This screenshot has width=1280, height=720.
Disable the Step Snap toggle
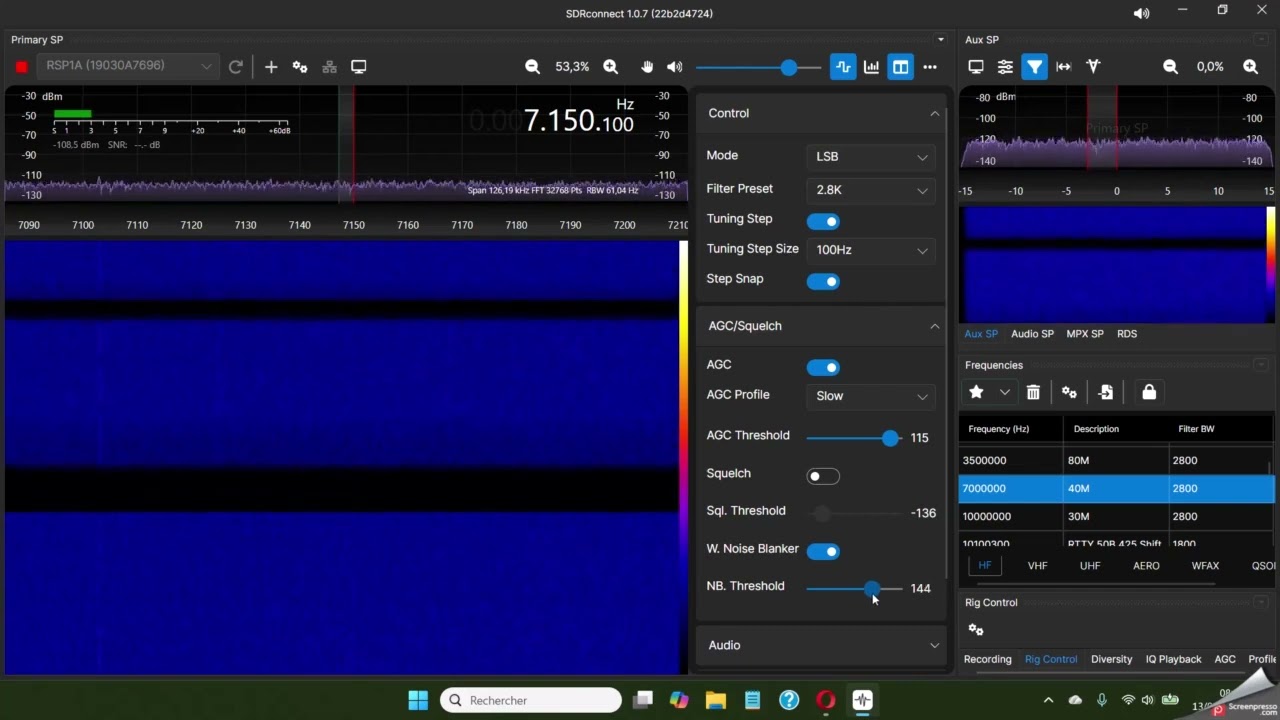[x=823, y=281]
